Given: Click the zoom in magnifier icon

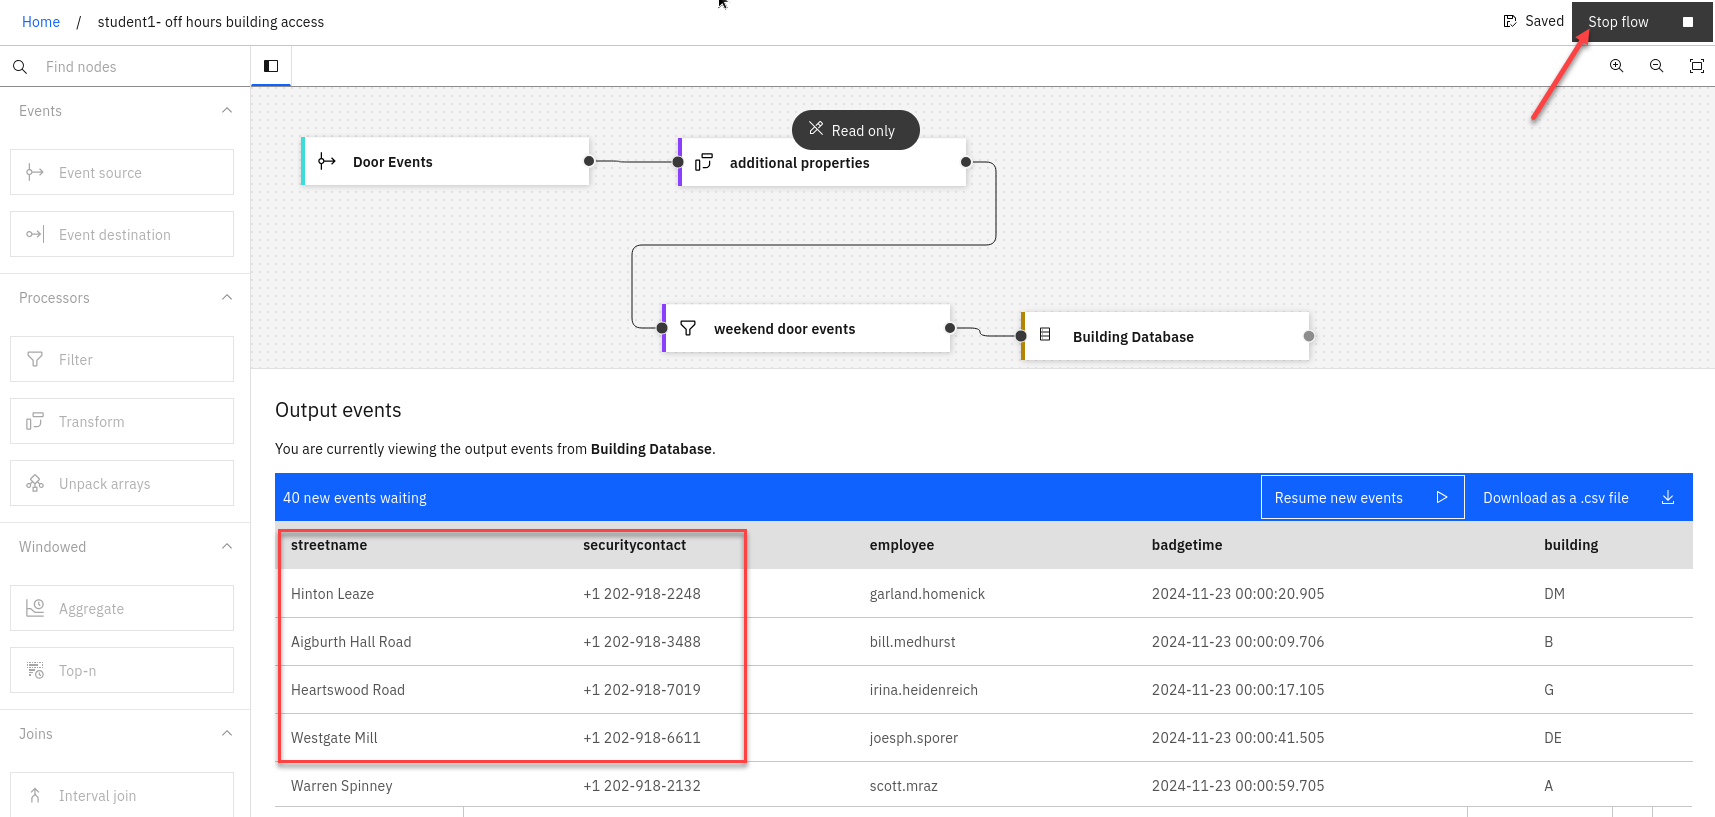Looking at the screenshot, I should (1616, 66).
